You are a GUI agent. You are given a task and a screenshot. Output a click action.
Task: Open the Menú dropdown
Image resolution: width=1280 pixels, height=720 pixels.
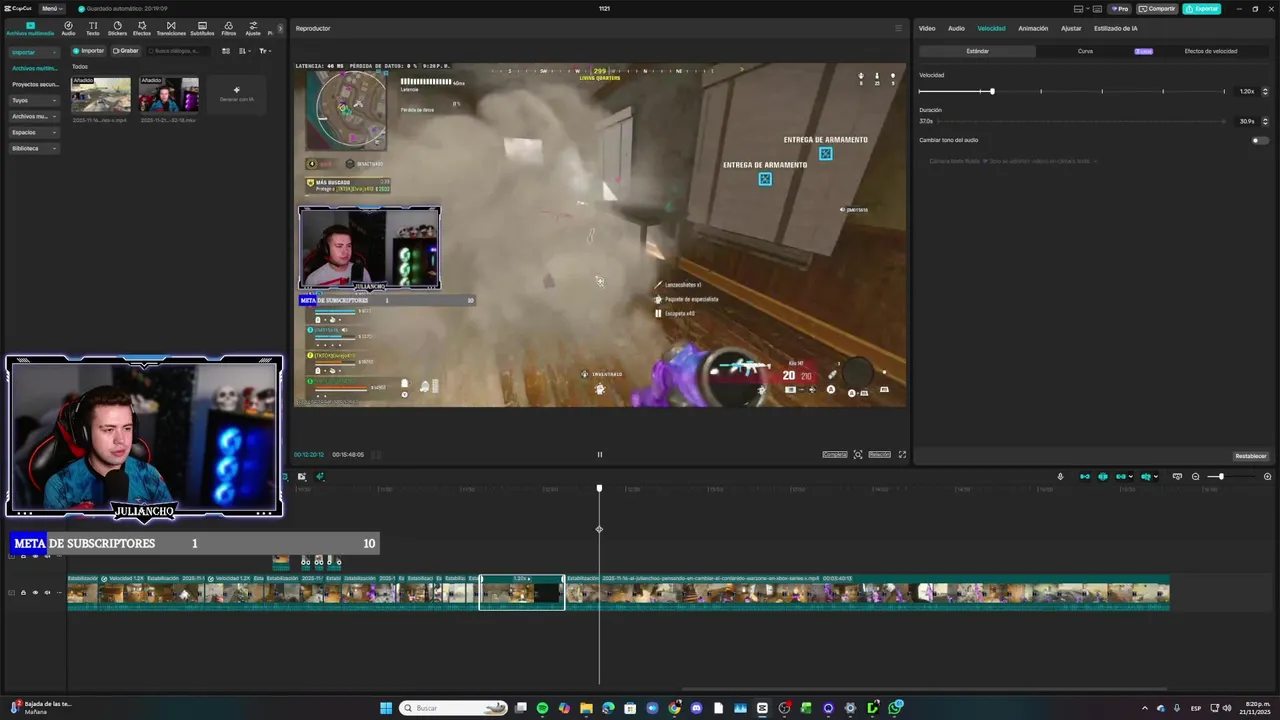click(52, 8)
